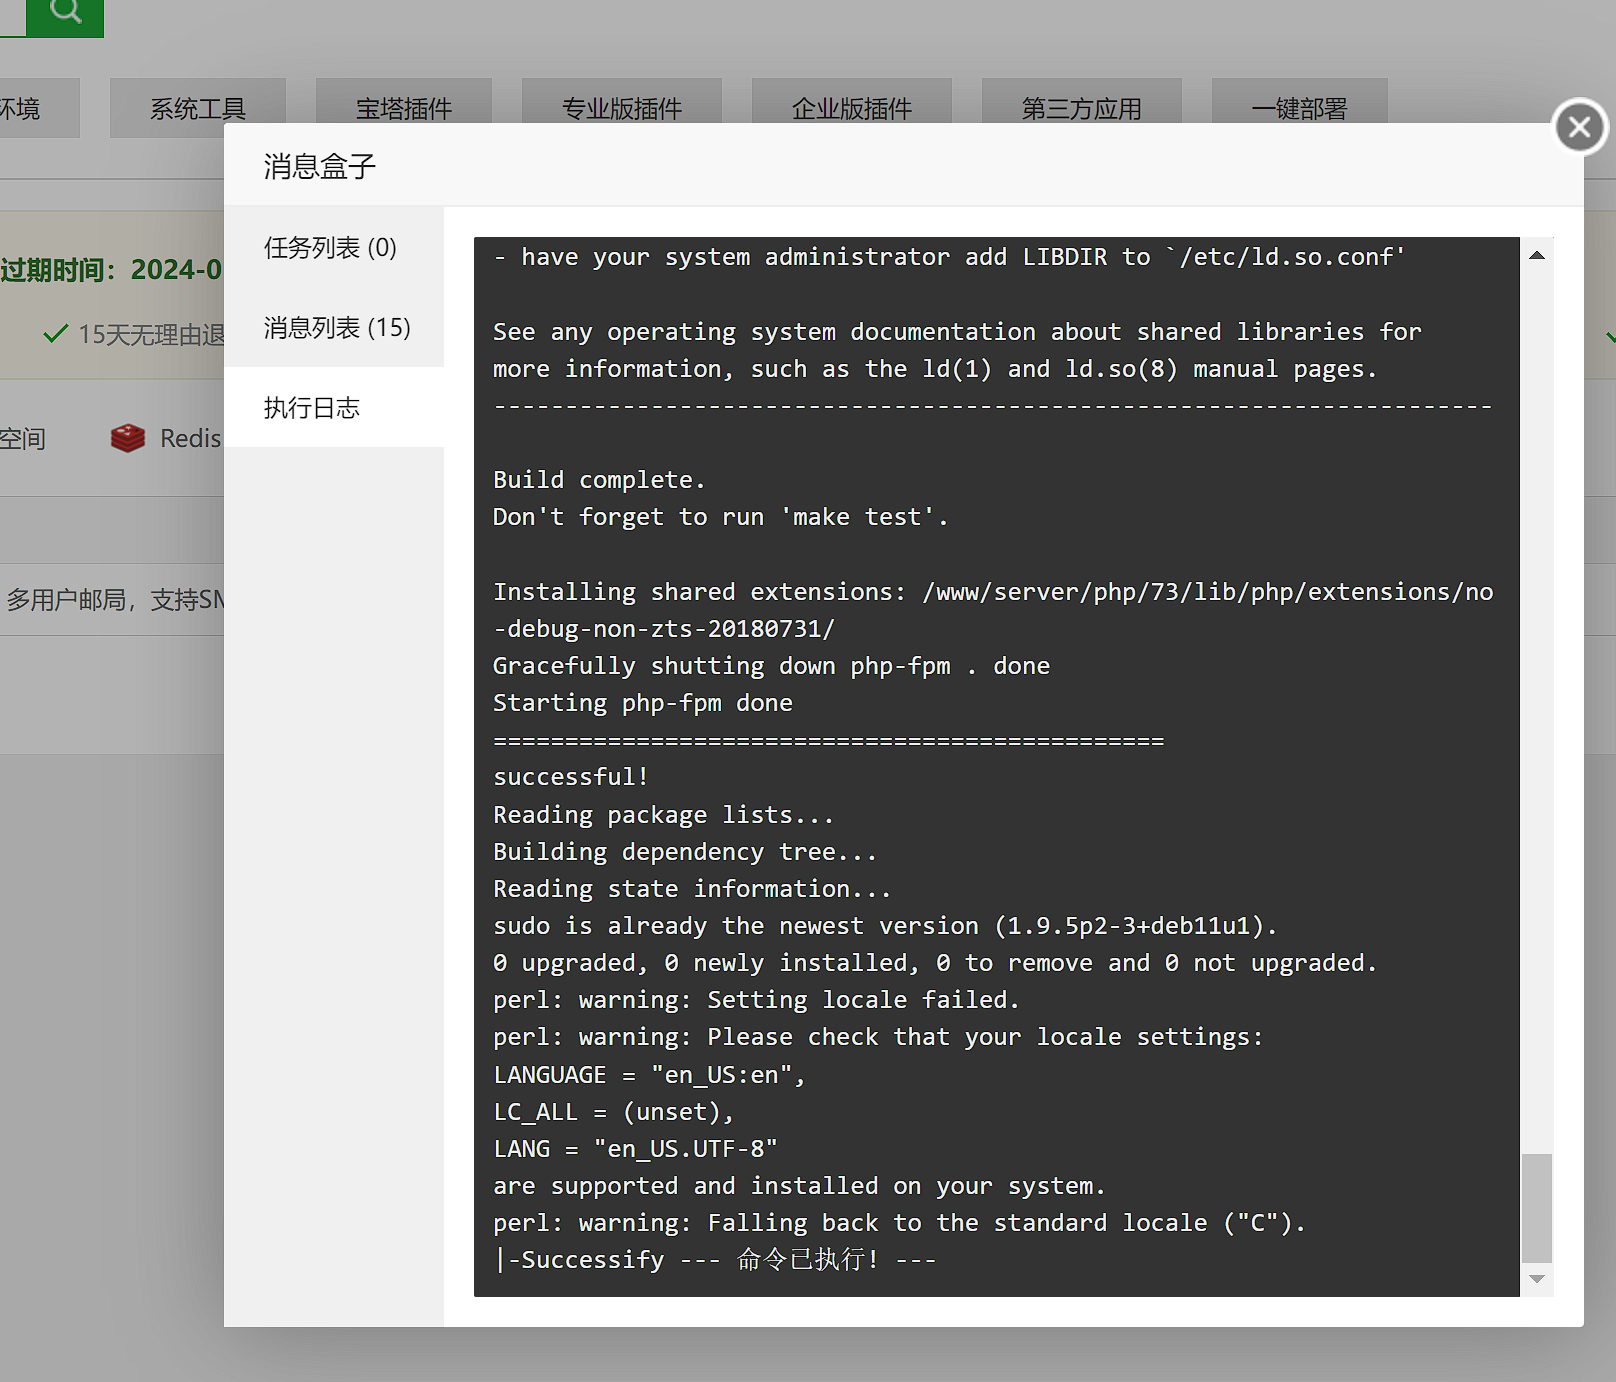This screenshot has width=1616, height=1382.
Task: Switch to 一键部署 category tab
Action: pyautogui.click(x=1300, y=108)
